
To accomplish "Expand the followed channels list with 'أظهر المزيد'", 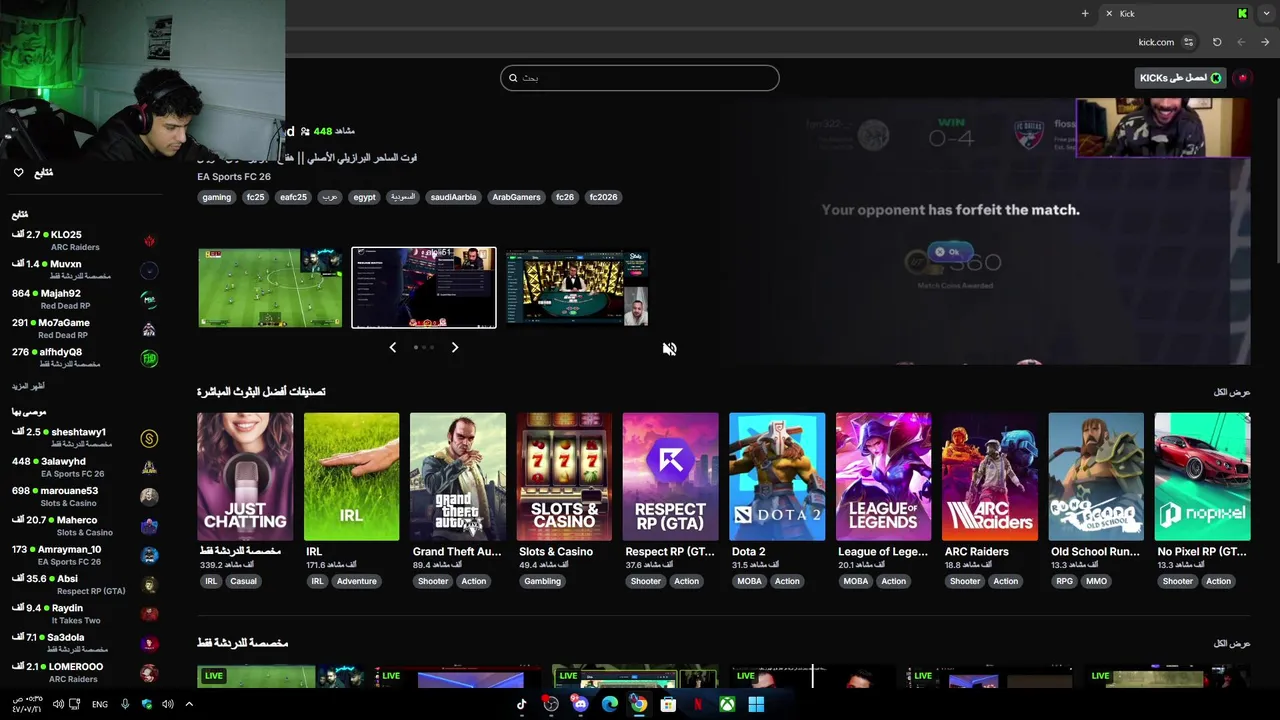I will pyautogui.click(x=28, y=386).
